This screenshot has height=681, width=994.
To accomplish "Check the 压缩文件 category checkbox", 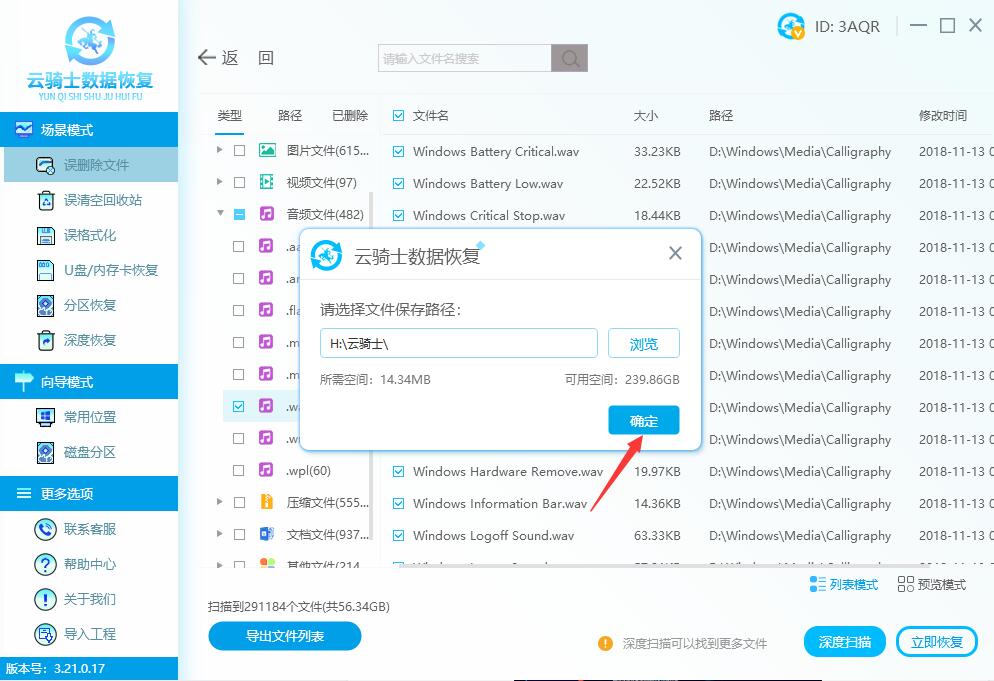I will click(x=240, y=502).
